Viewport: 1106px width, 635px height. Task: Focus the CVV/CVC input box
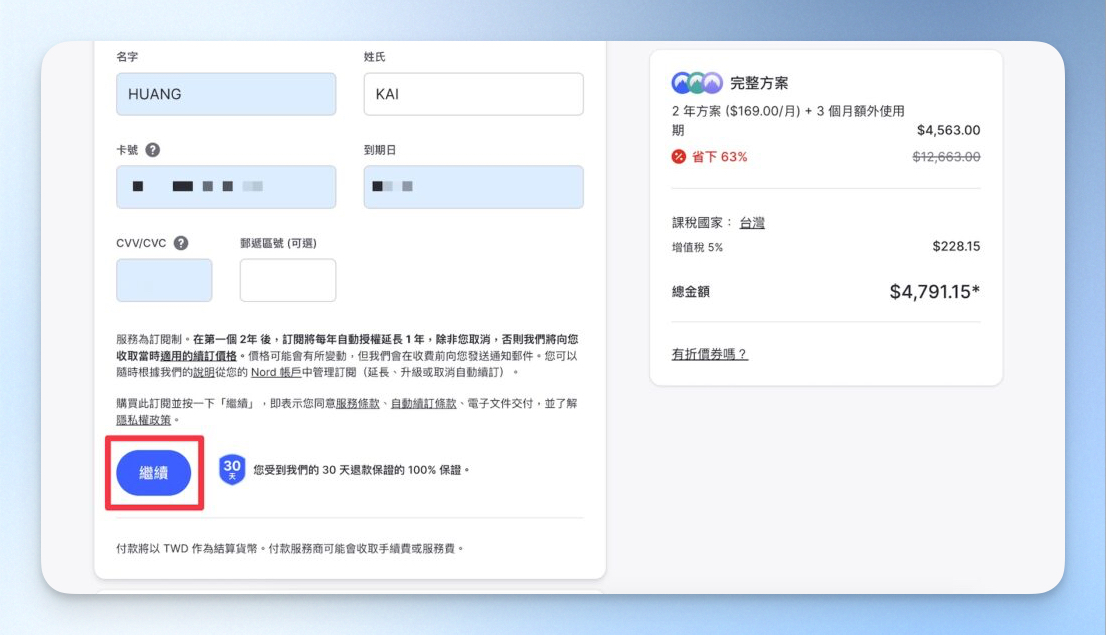point(164,280)
